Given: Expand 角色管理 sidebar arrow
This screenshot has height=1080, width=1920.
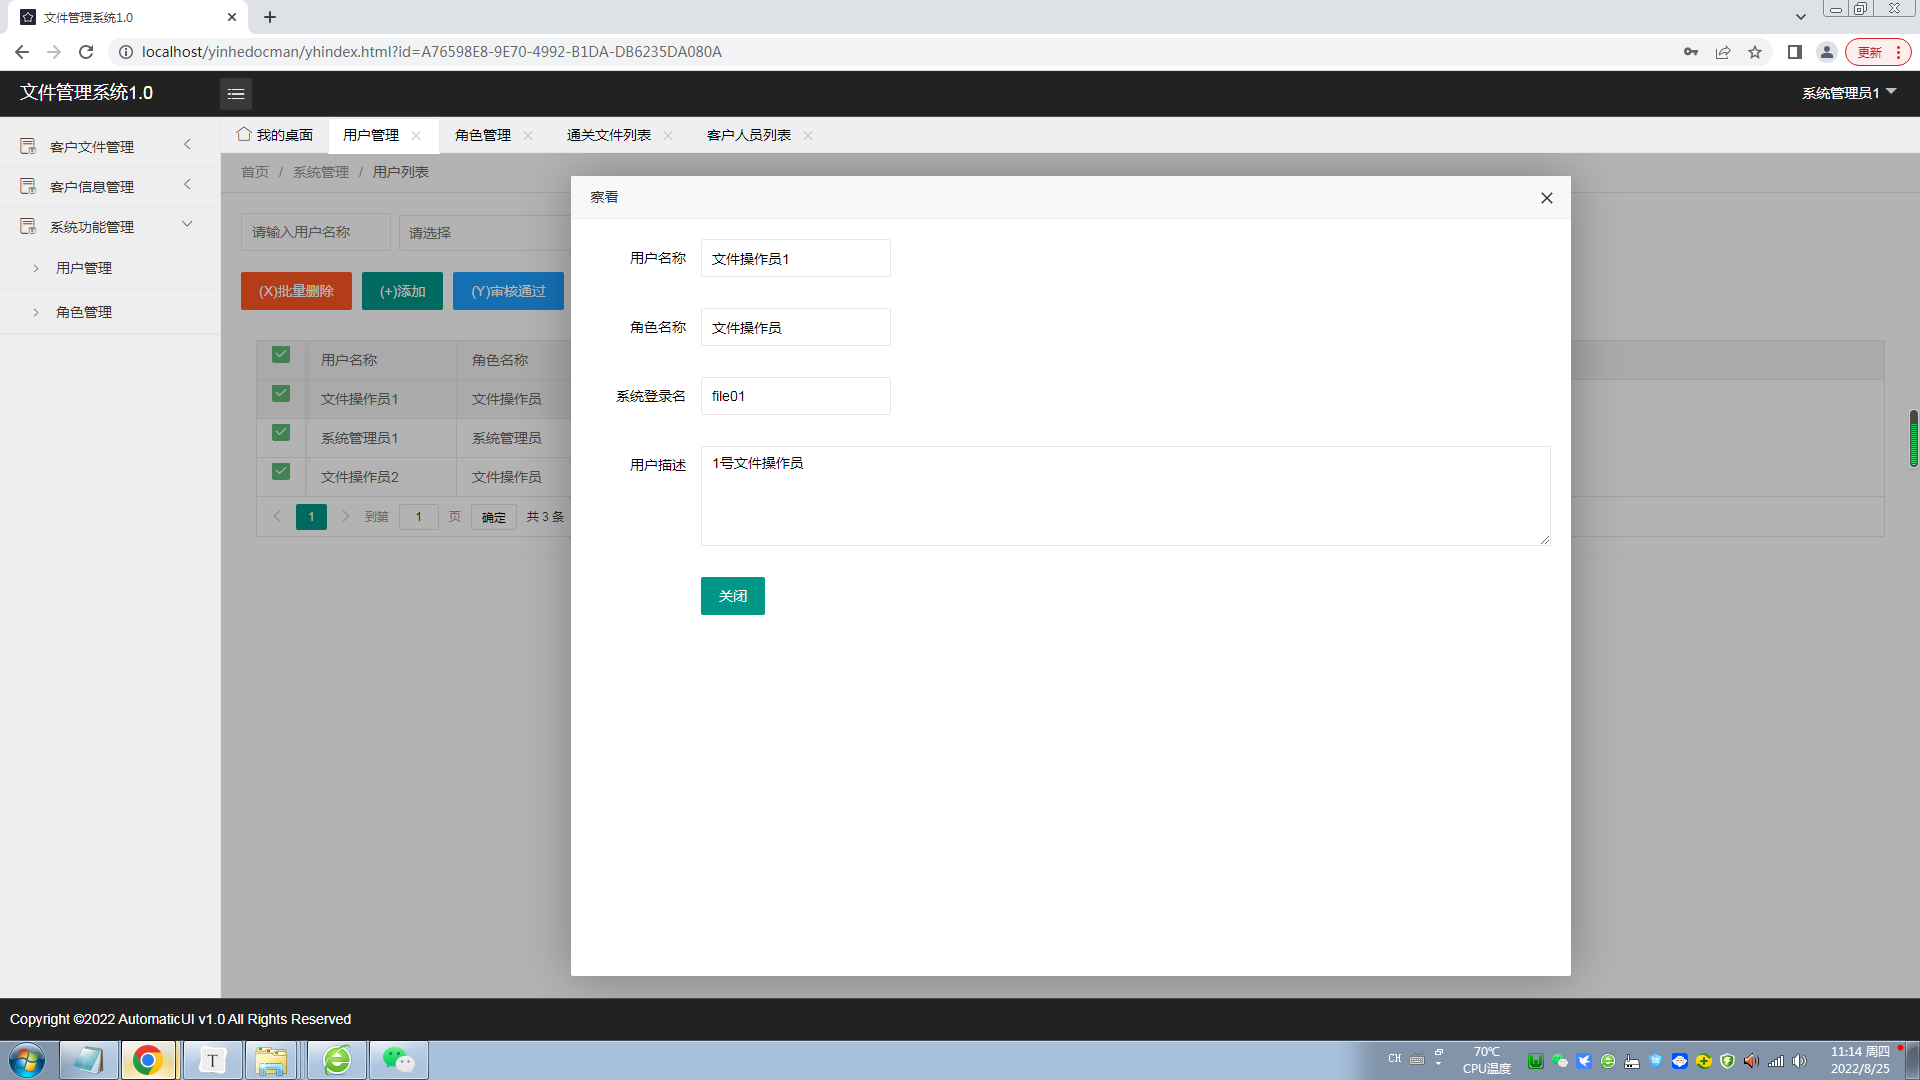Looking at the screenshot, I should point(36,312).
